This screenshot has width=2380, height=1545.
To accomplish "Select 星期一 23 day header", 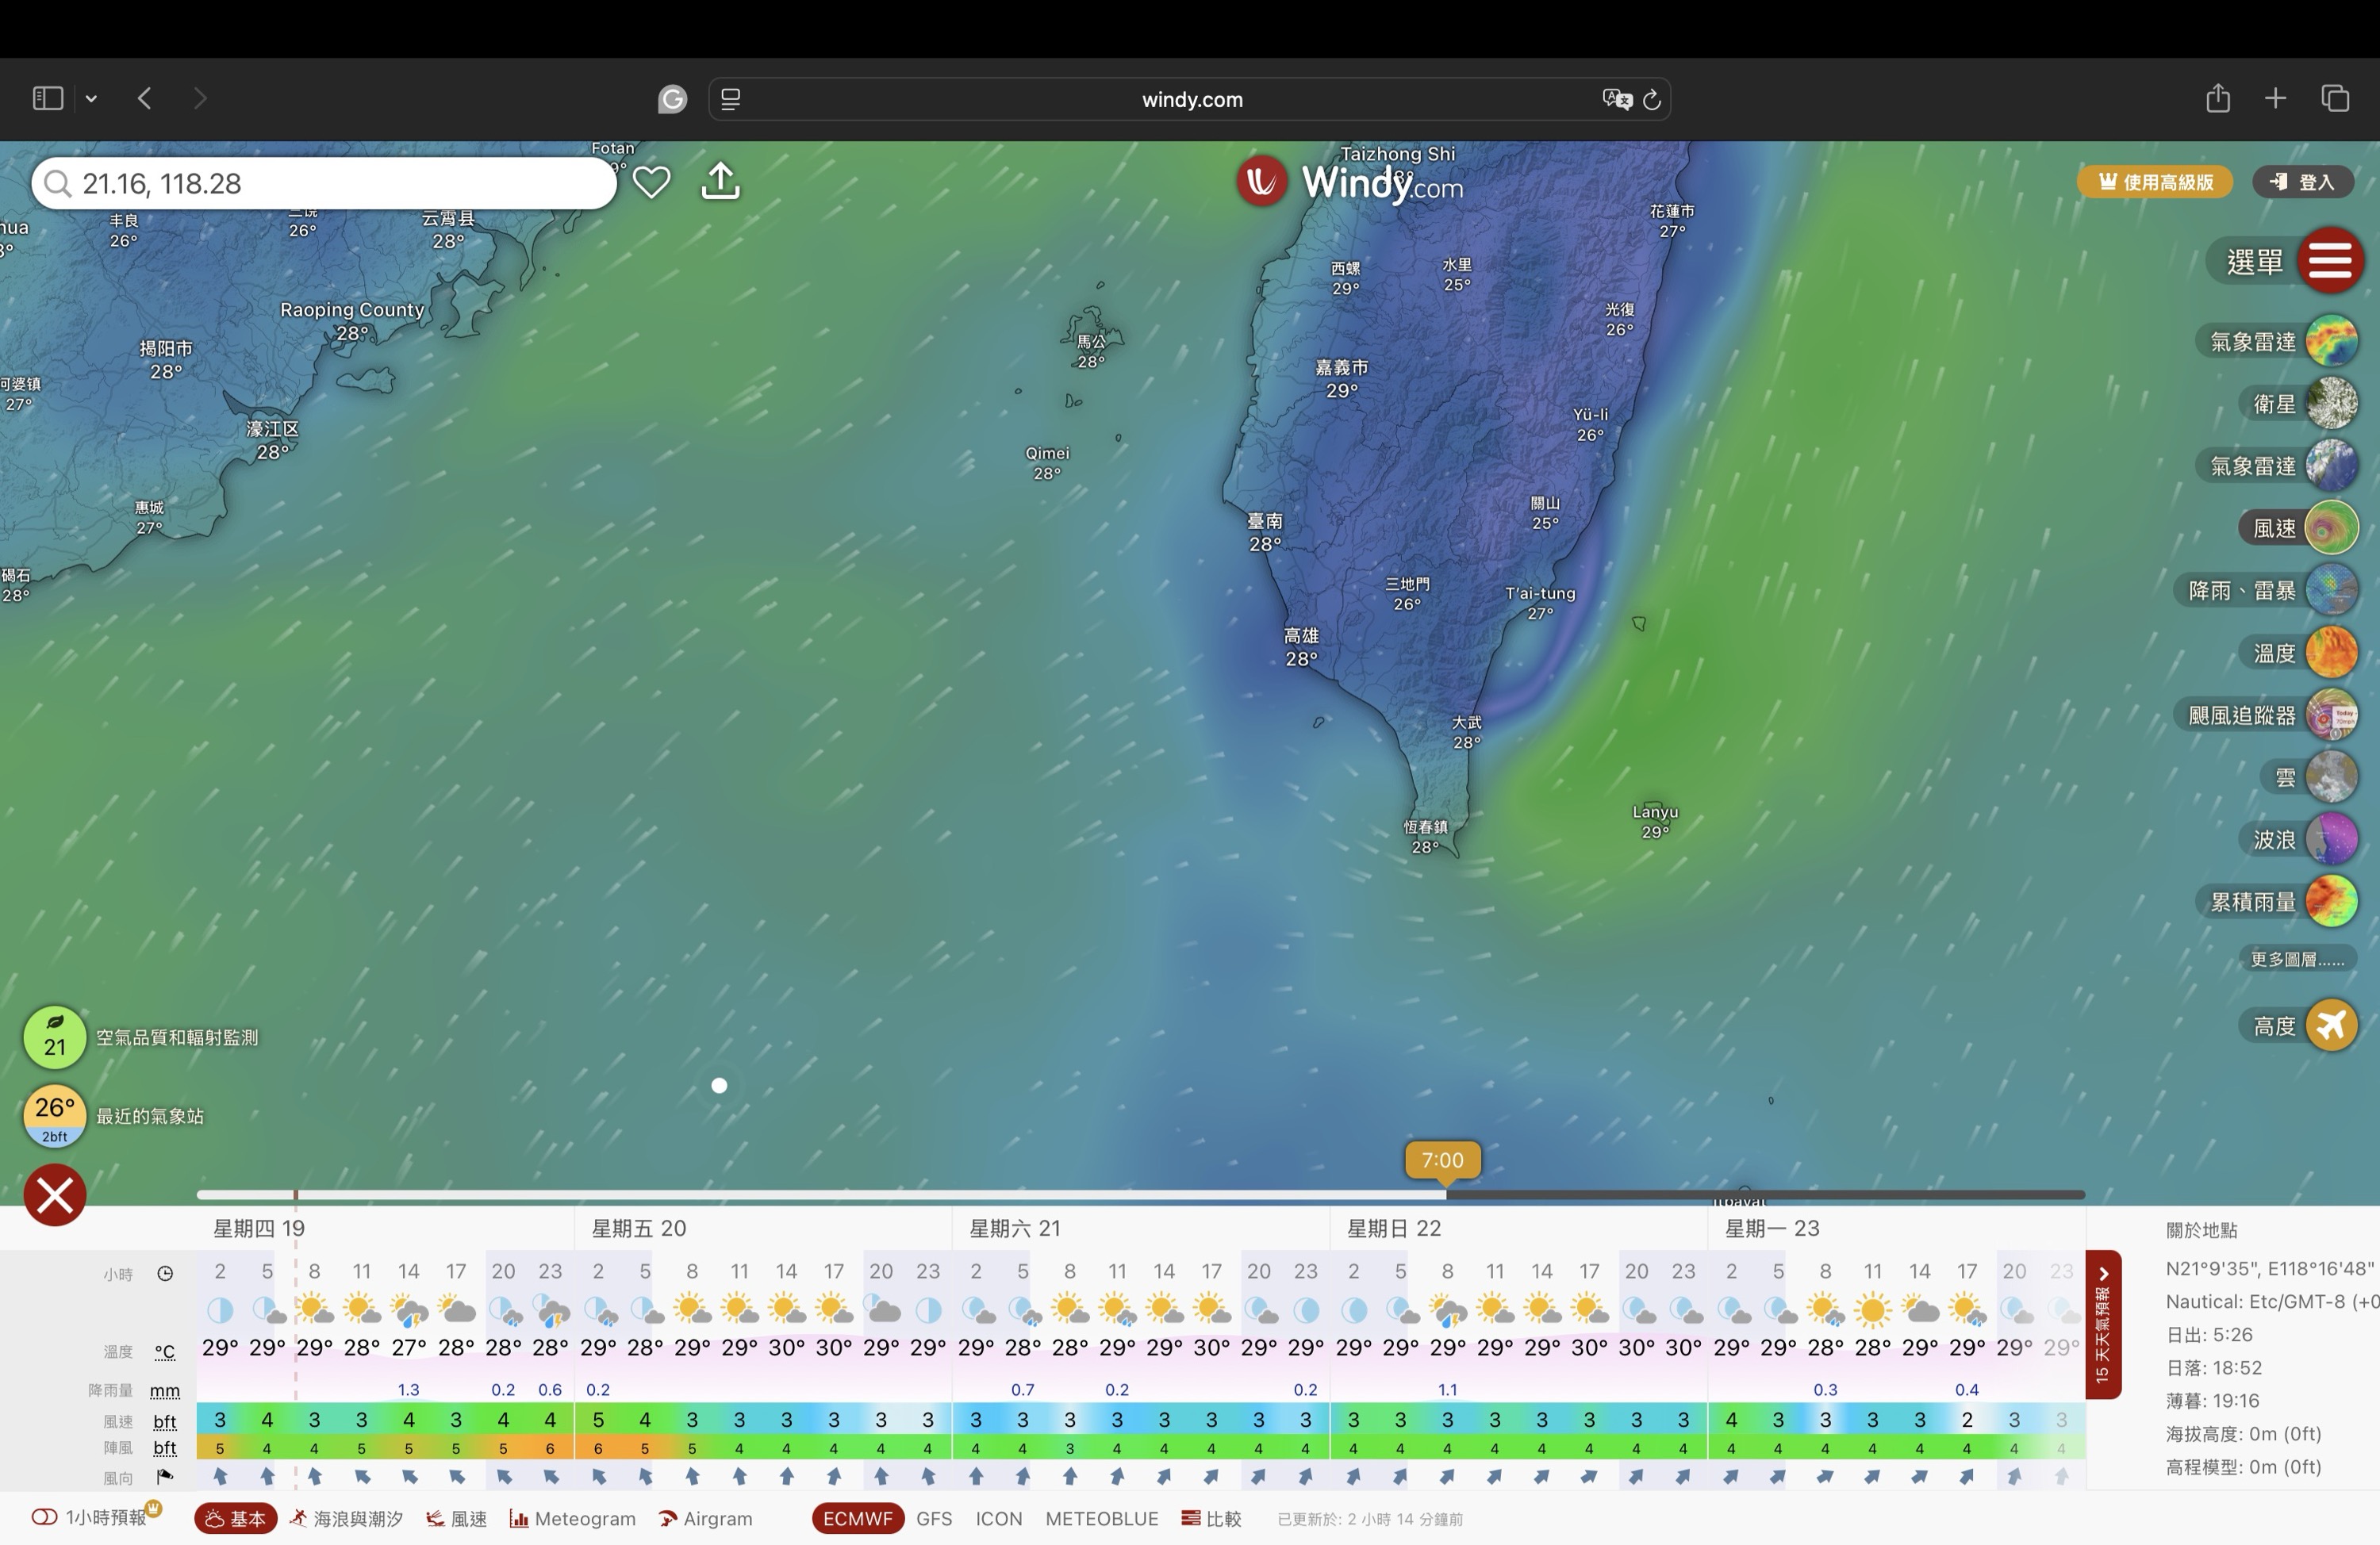I will coord(1772,1228).
